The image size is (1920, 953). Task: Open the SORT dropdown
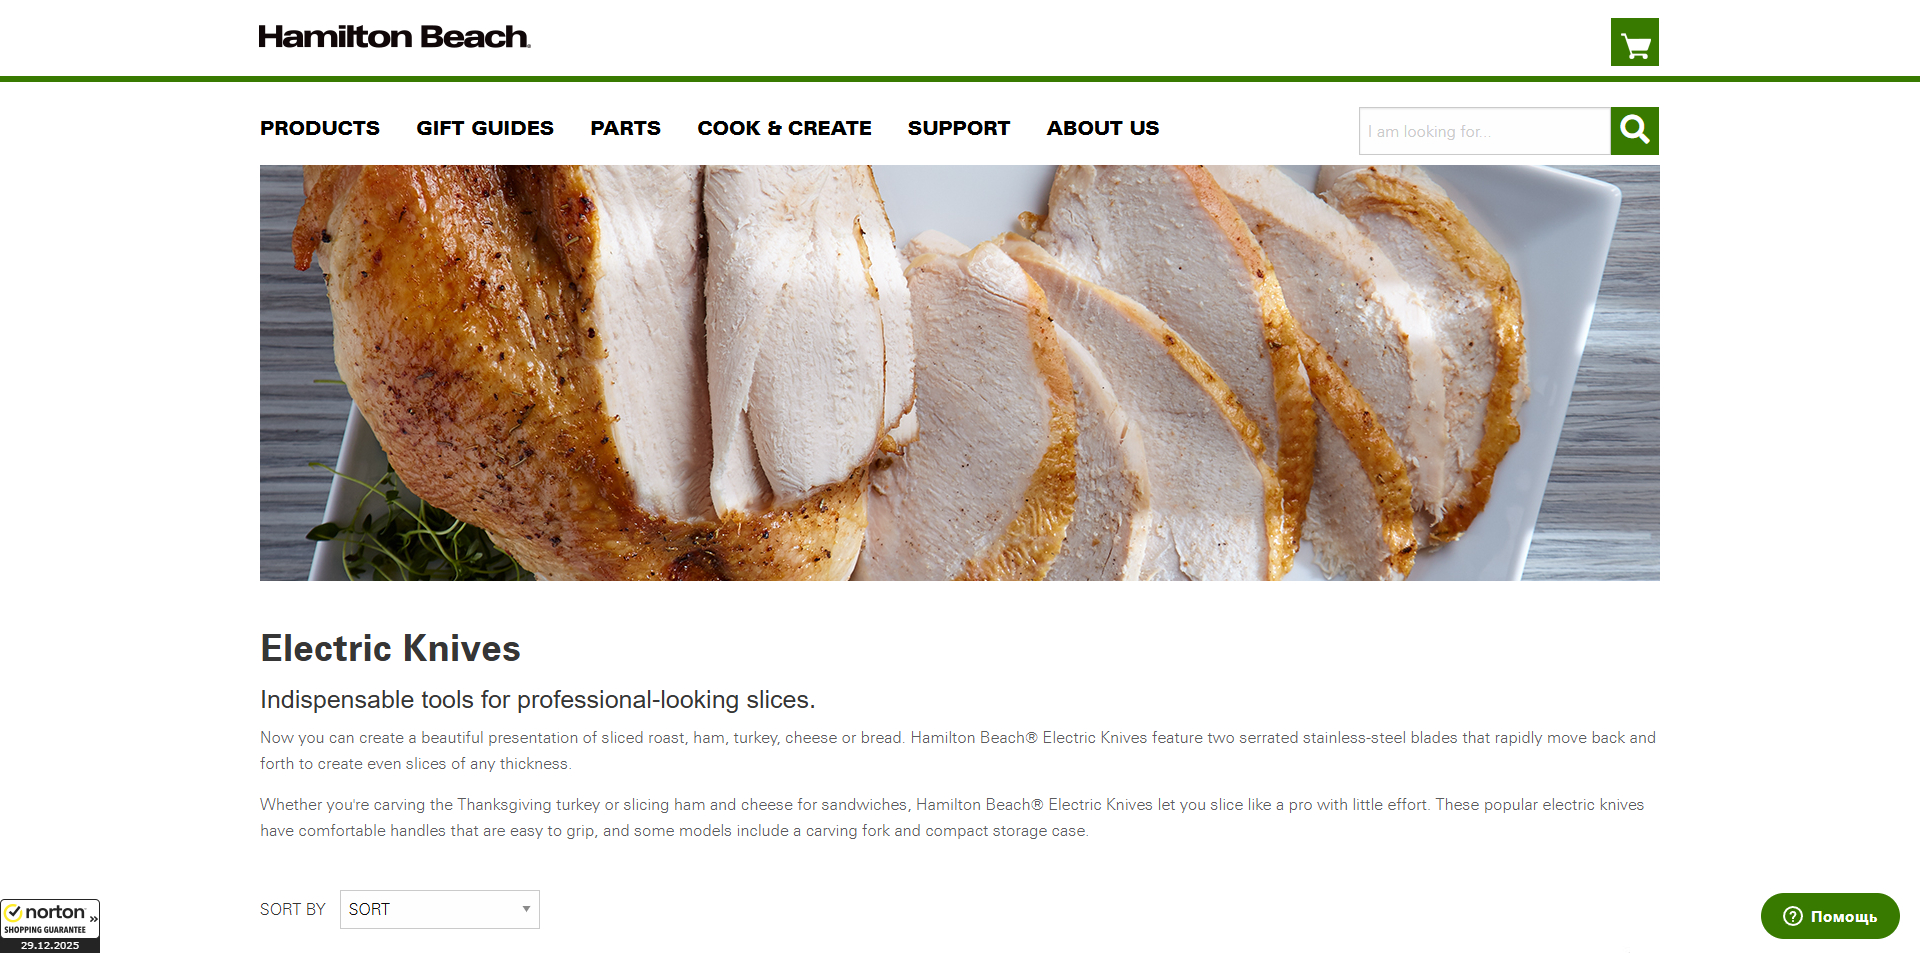[x=440, y=909]
